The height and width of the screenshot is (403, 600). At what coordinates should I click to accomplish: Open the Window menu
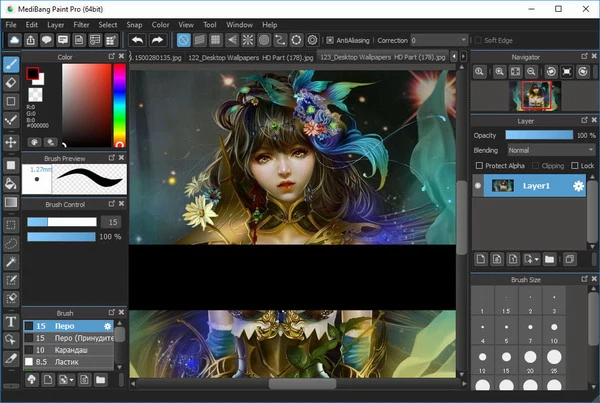coord(239,25)
